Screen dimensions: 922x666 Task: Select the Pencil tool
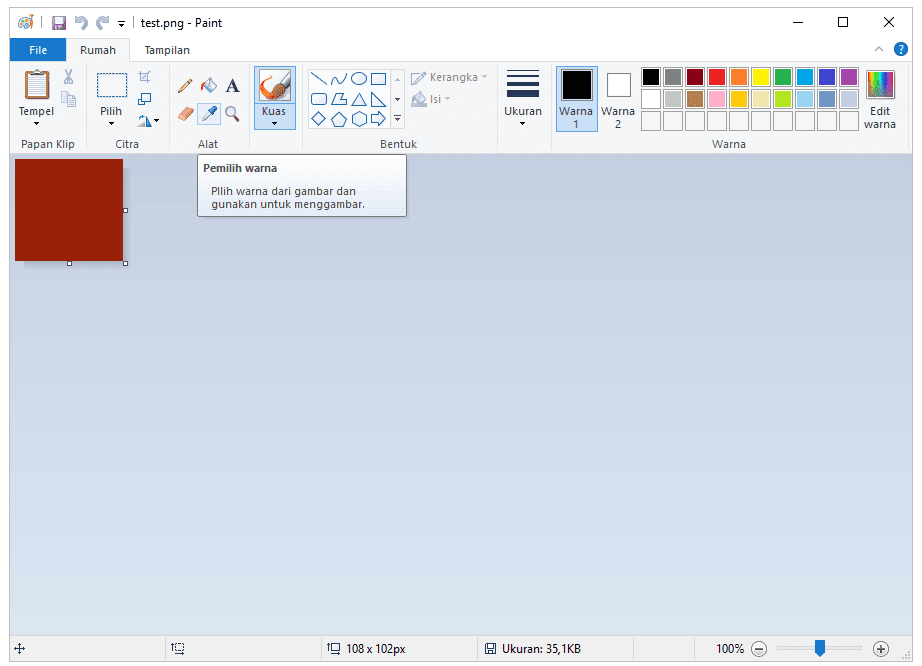pyautogui.click(x=185, y=86)
